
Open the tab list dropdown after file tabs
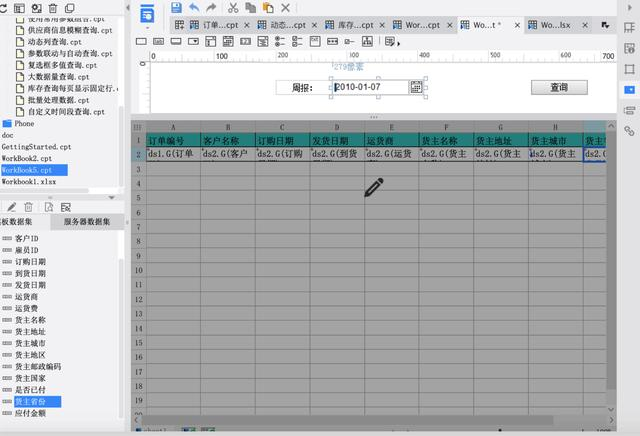point(605,25)
